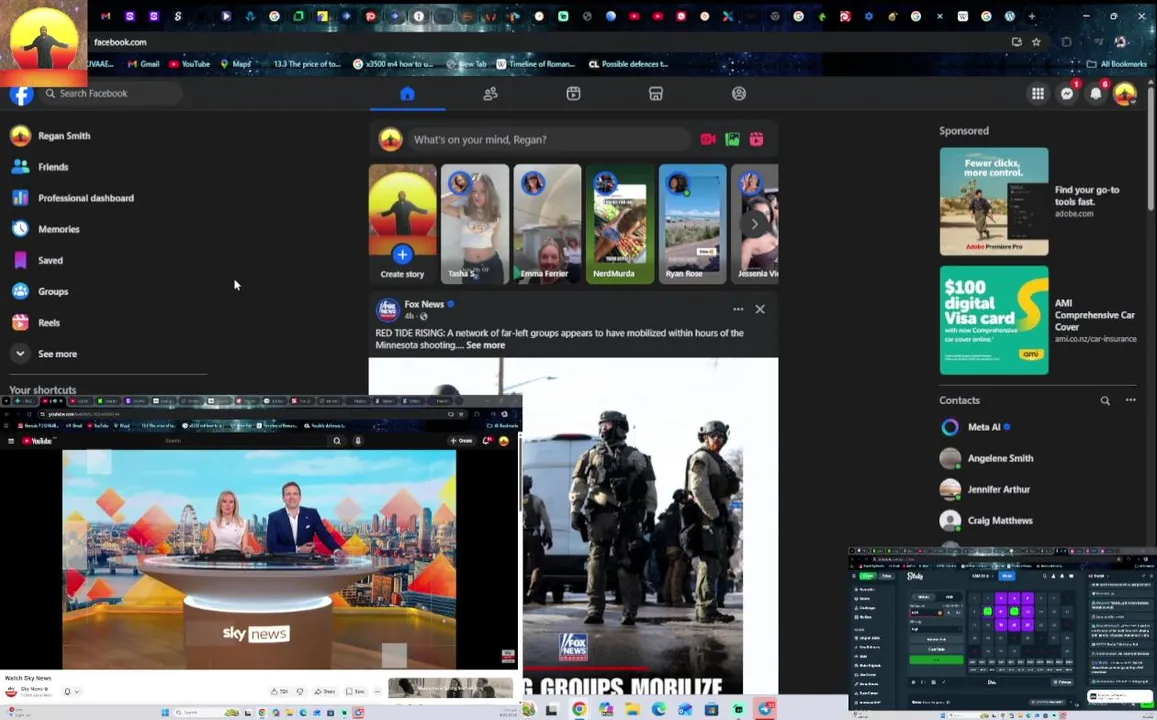1157x720 pixels.
Task: Open All Bookmarks folder
Action: [x=1116, y=64]
